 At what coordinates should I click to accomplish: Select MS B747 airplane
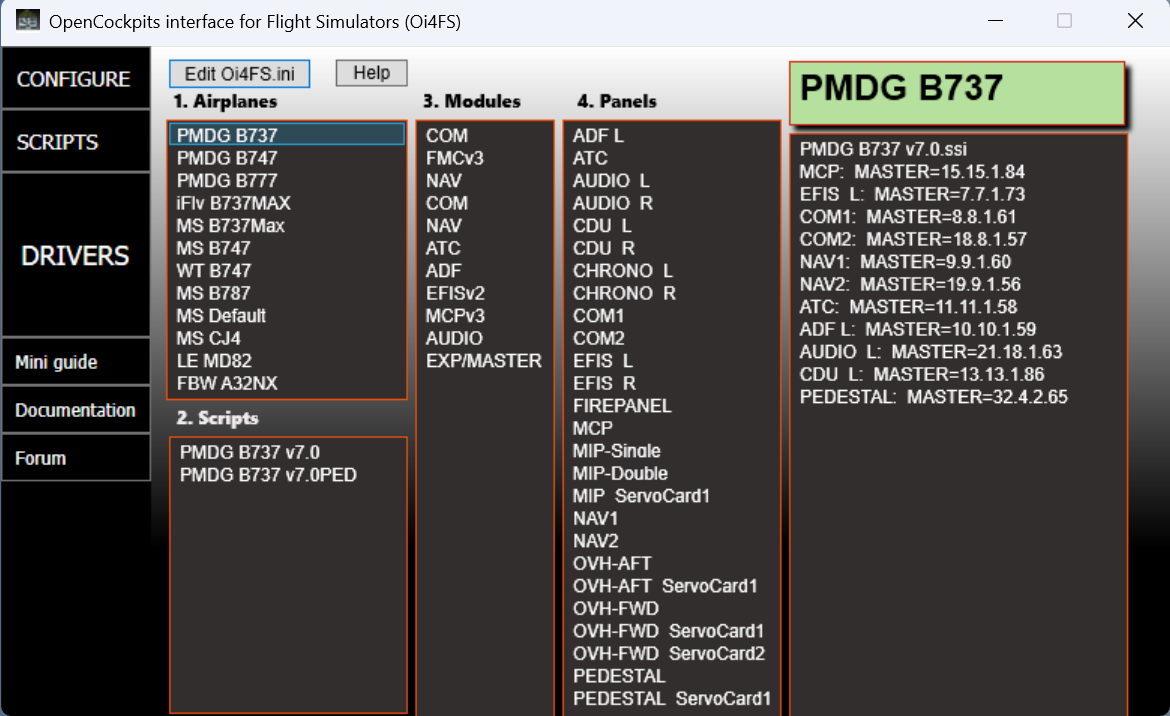[213, 248]
